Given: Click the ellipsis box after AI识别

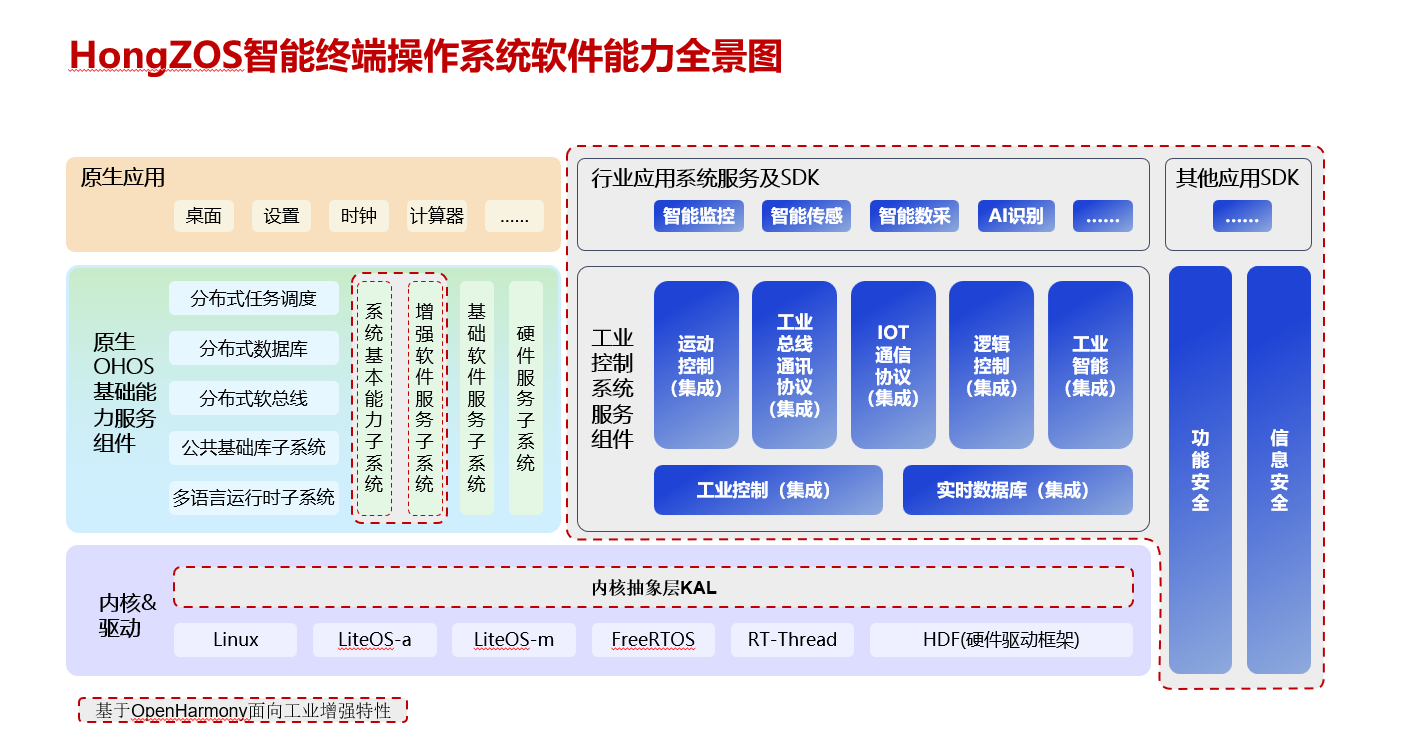Looking at the screenshot, I should pos(1103,216).
